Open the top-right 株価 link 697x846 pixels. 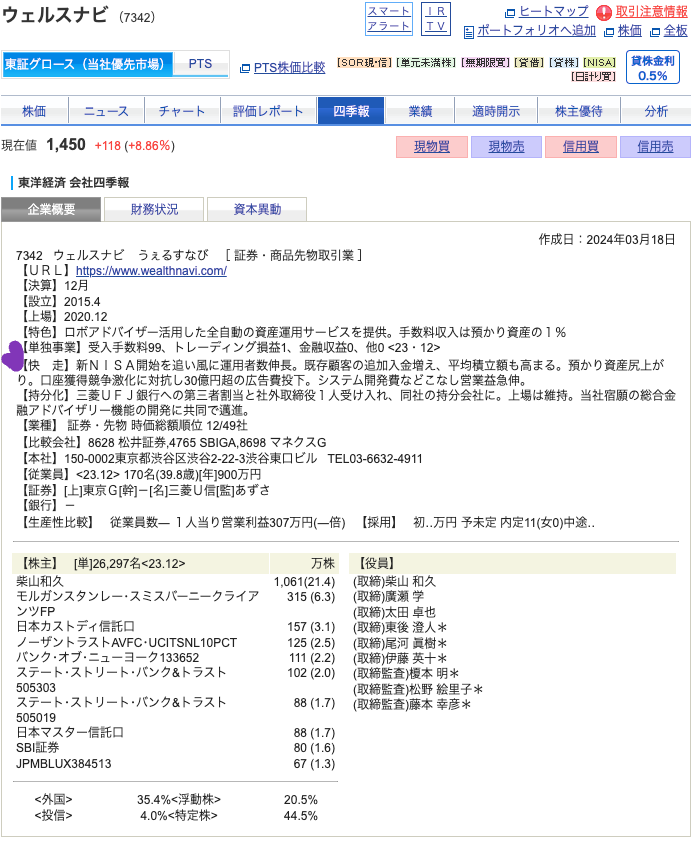pos(630,31)
